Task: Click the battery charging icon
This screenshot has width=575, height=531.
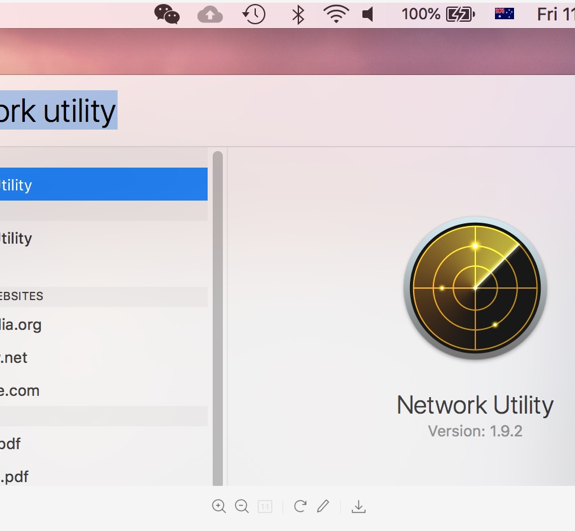Action: point(460,15)
